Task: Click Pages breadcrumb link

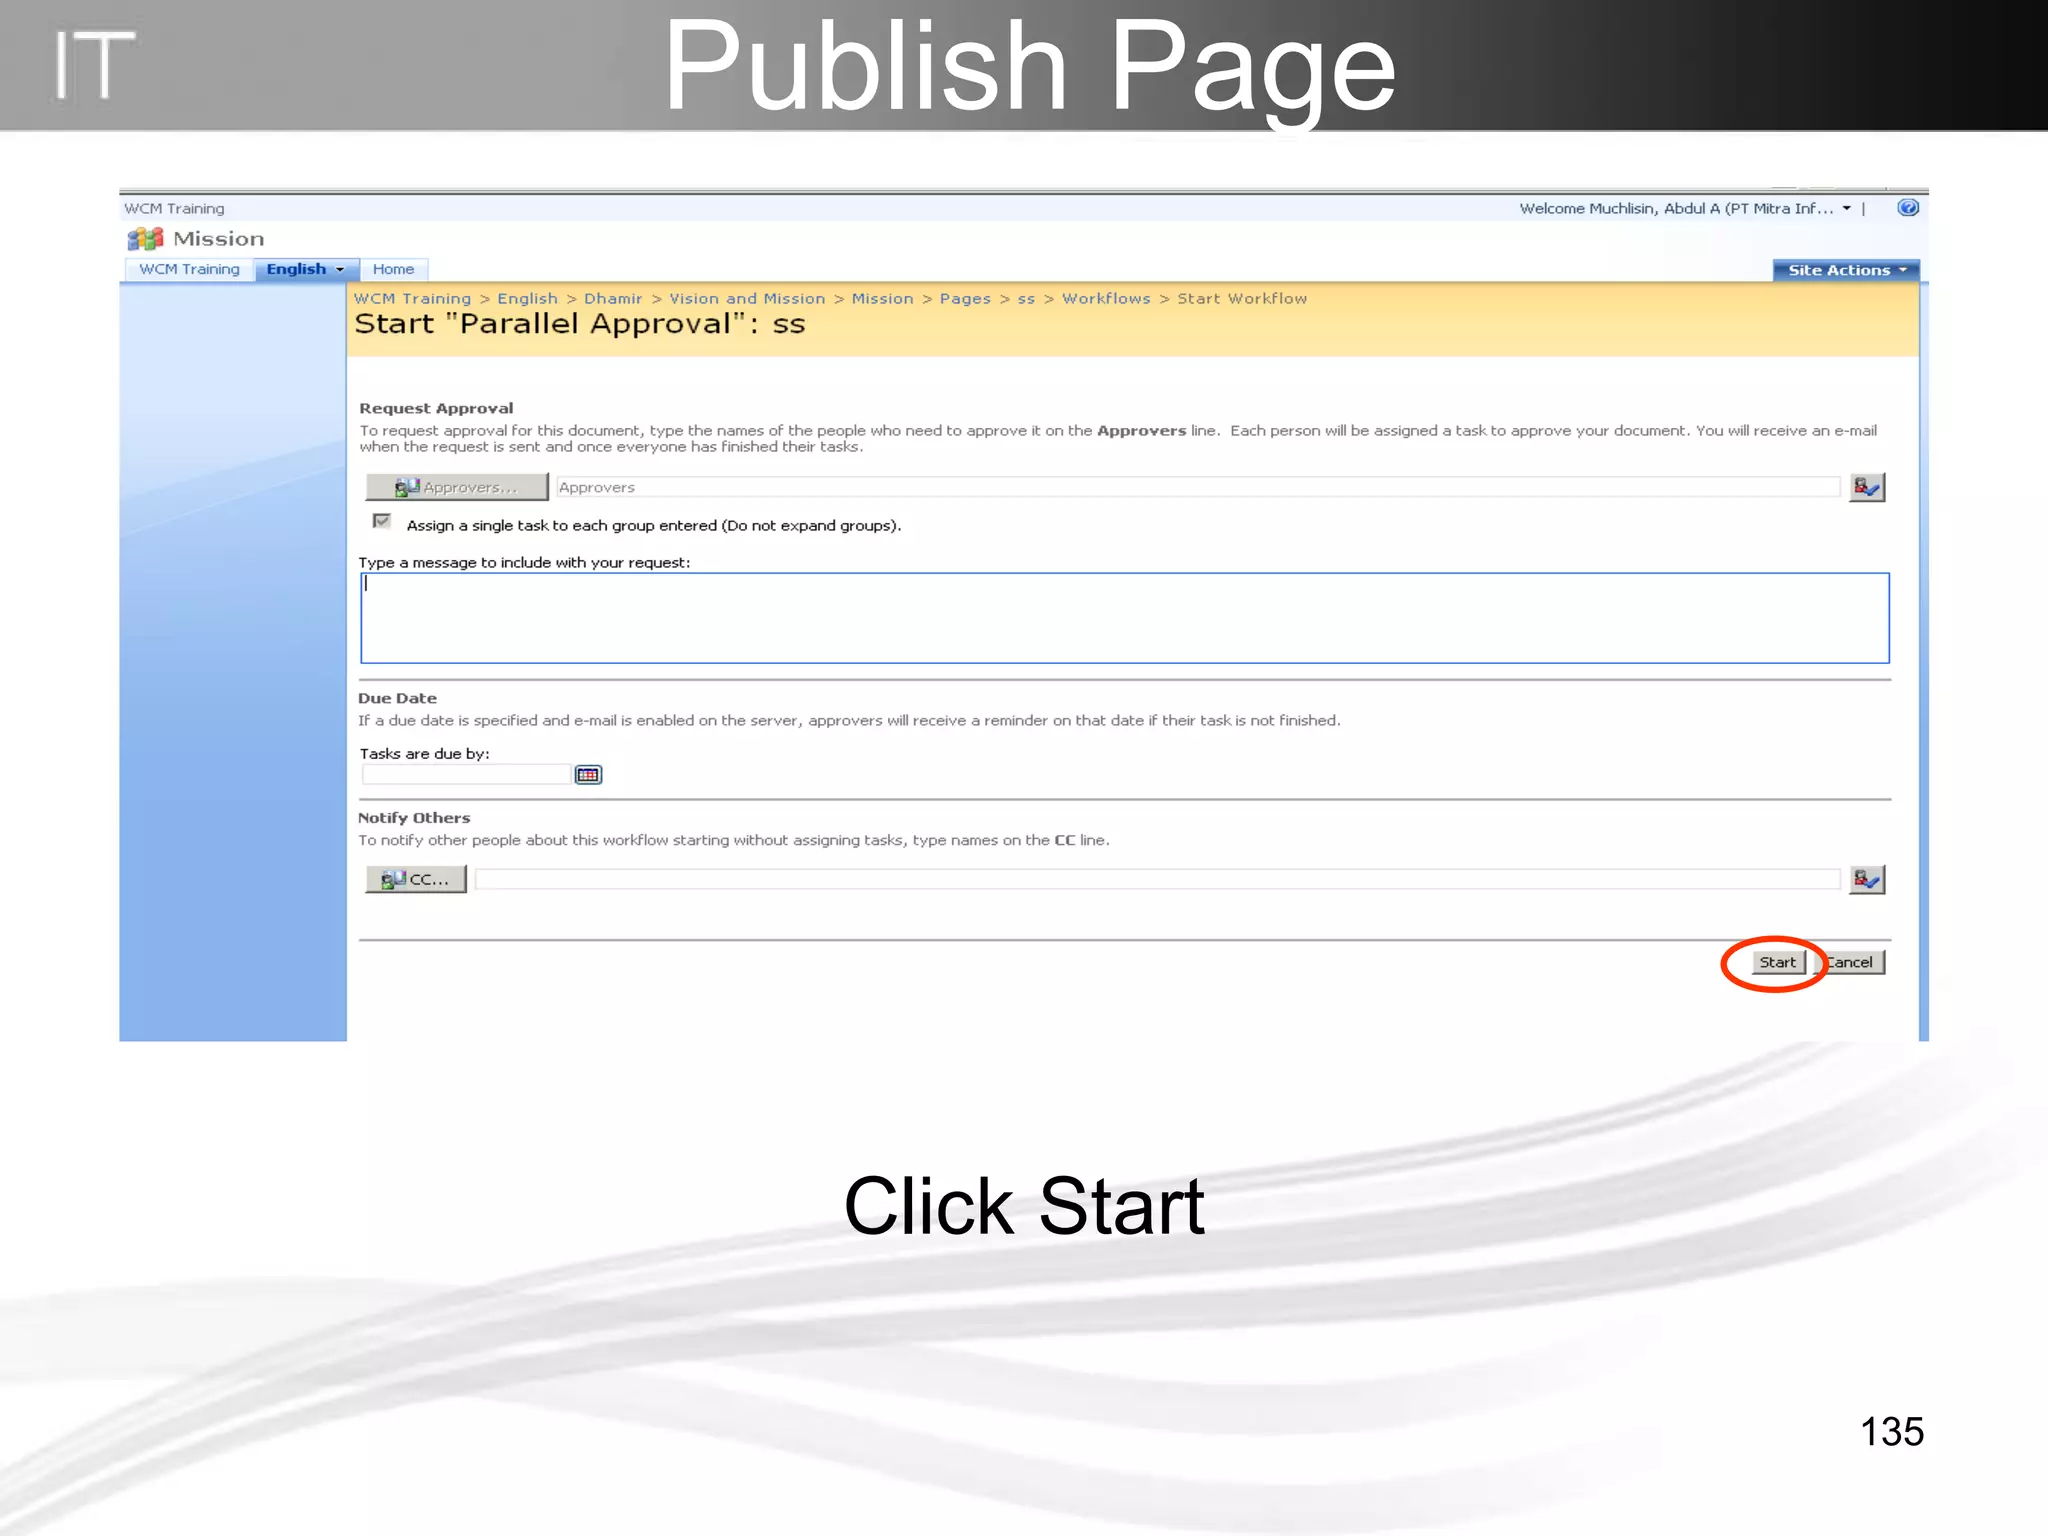Action: click(965, 298)
